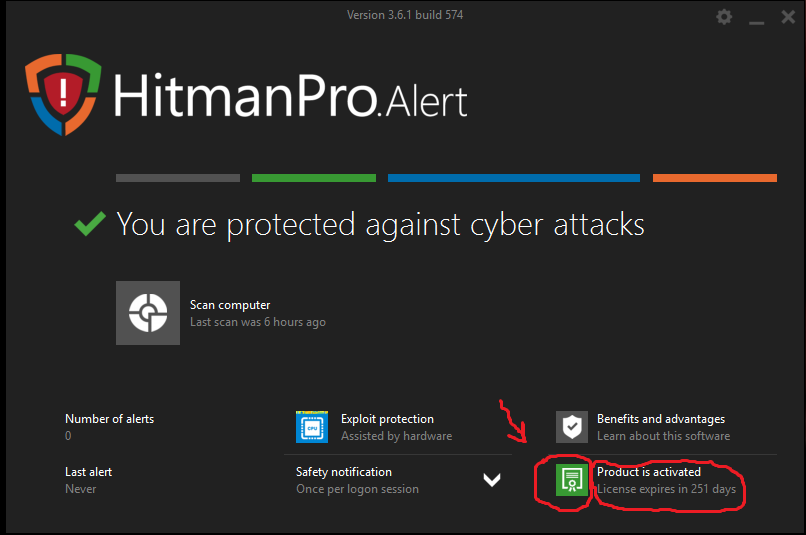Open the settings gear icon
Viewport: 806px width, 535px height.
point(725,17)
